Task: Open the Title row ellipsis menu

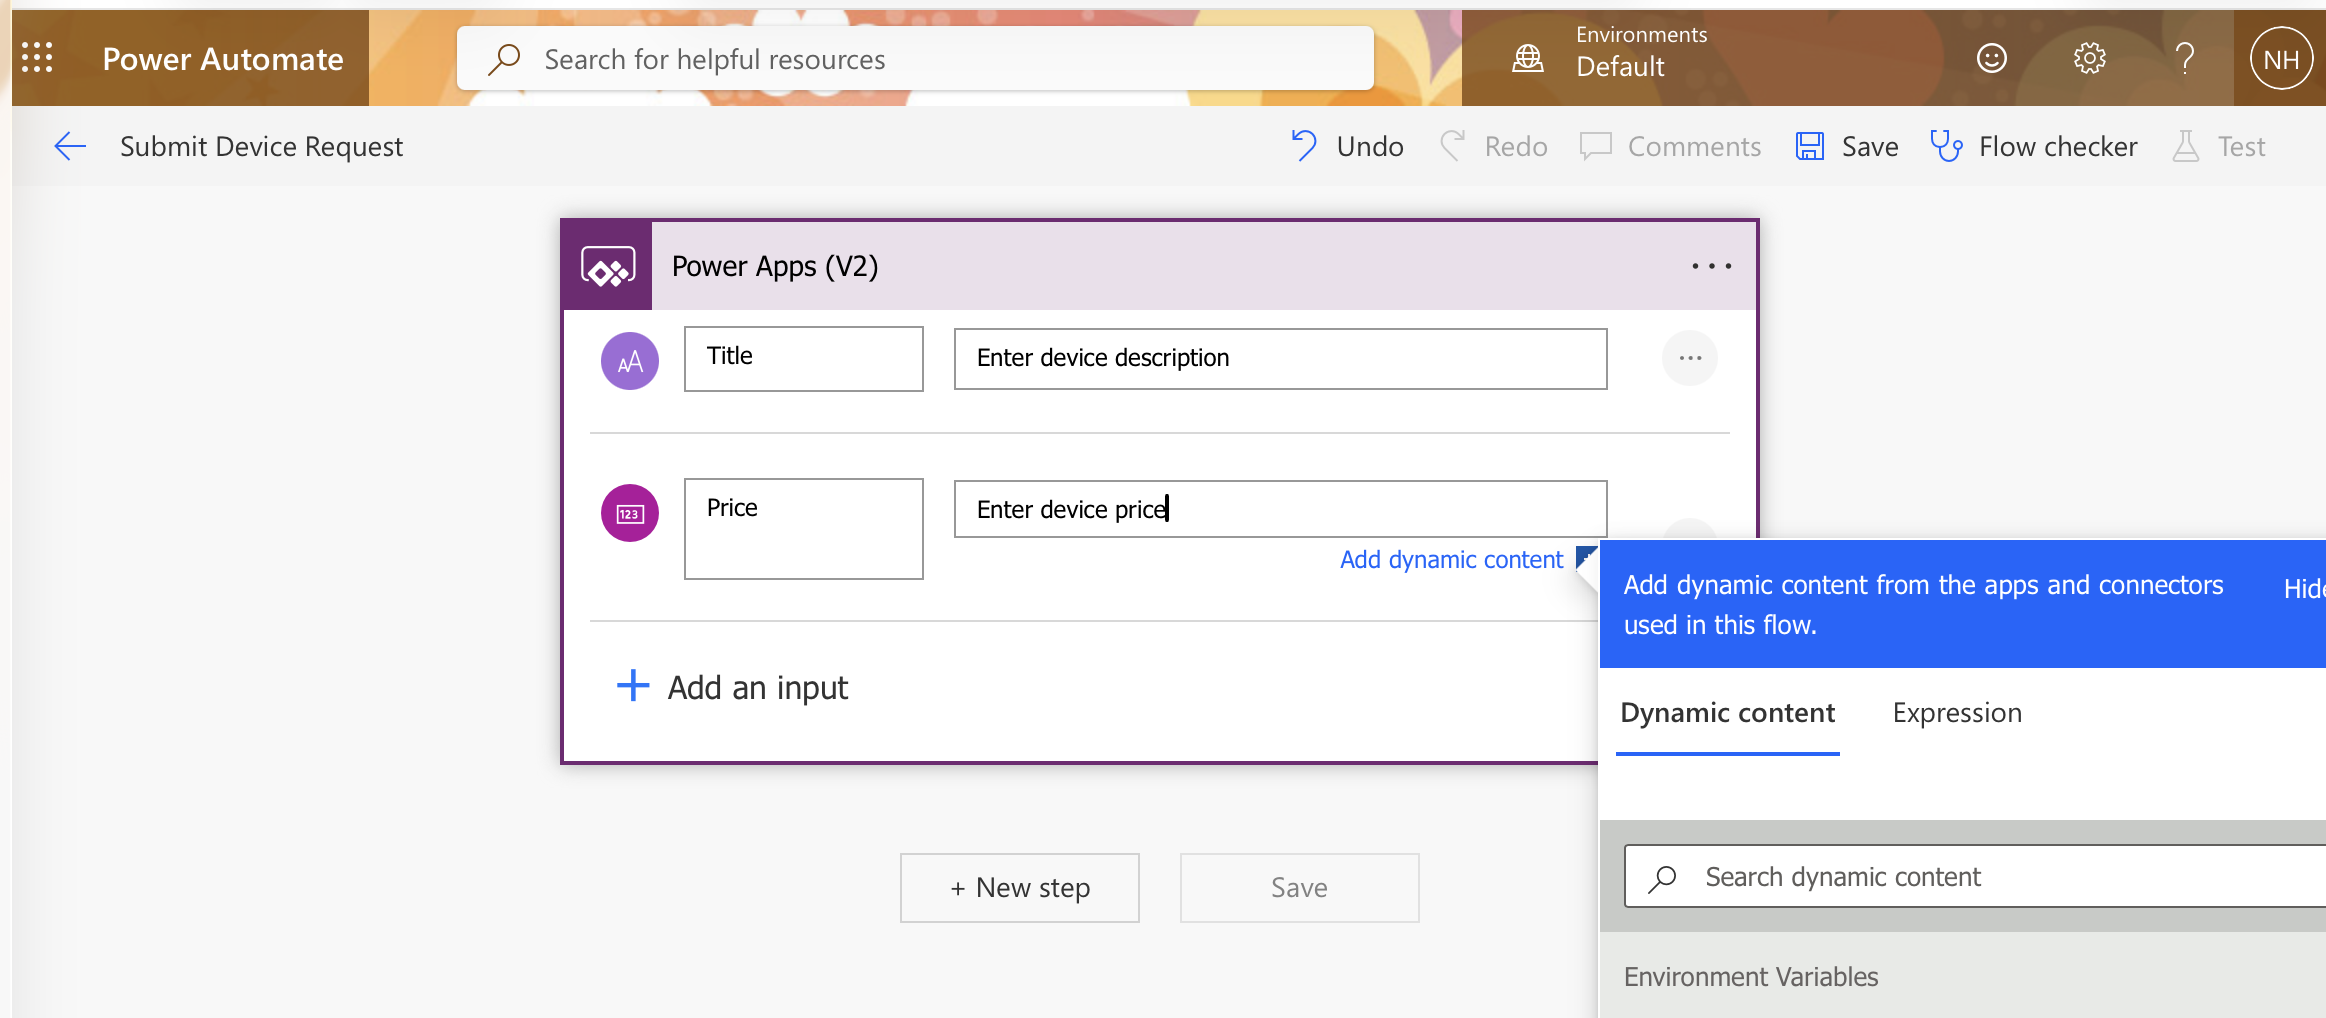Action: [x=1690, y=358]
